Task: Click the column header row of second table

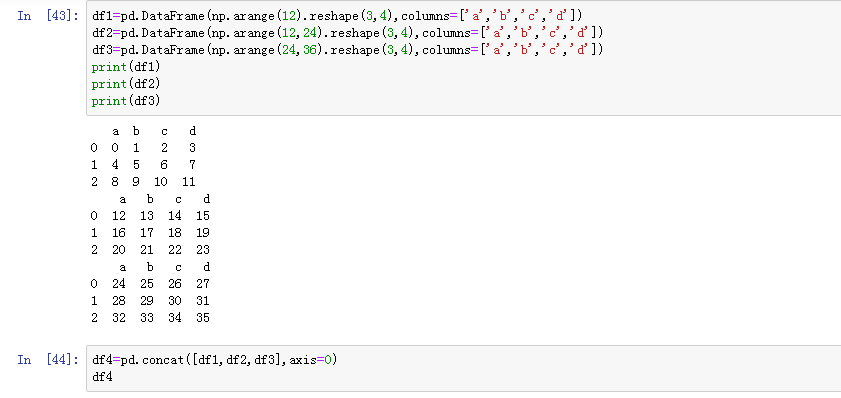Action: [x=164, y=200]
